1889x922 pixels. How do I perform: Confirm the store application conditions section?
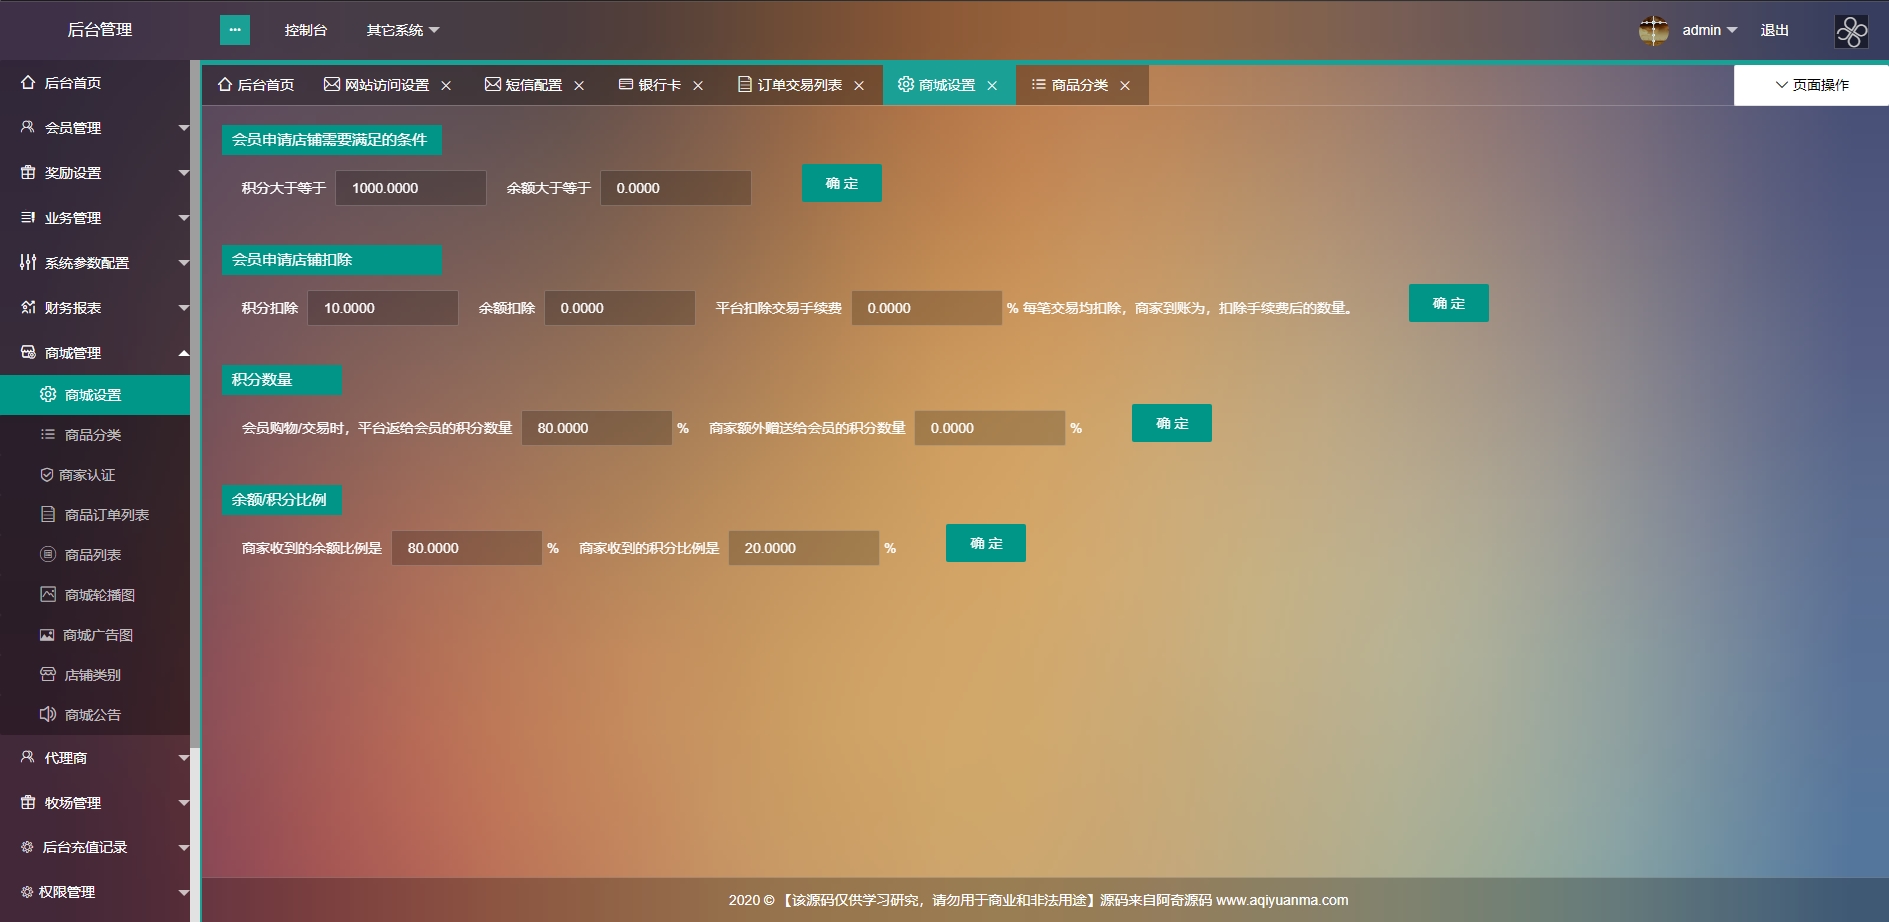(842, 183)
